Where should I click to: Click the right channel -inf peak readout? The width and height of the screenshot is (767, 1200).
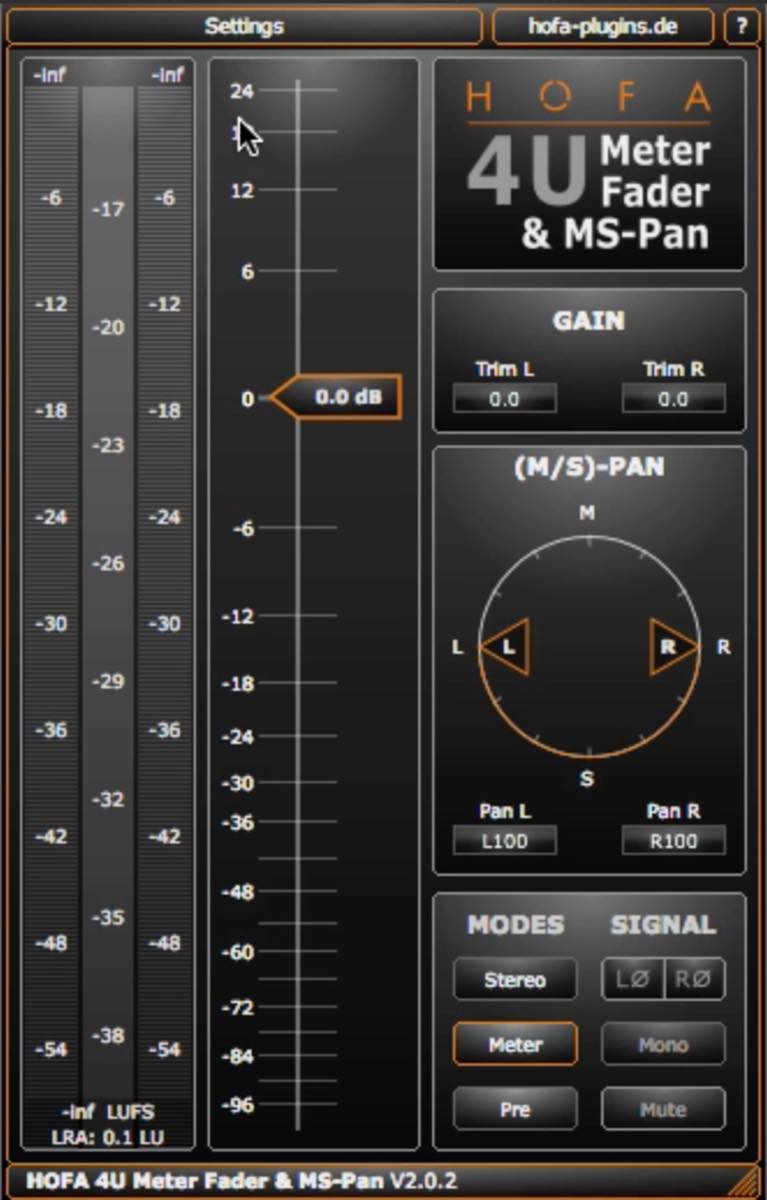(166, 75)
